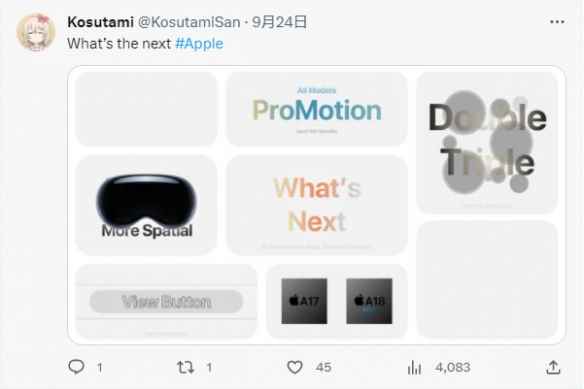This screenshot has height=389, width=584.
Task: Click the Vision Pro More Spatial tile
Action: pos(146,205)
